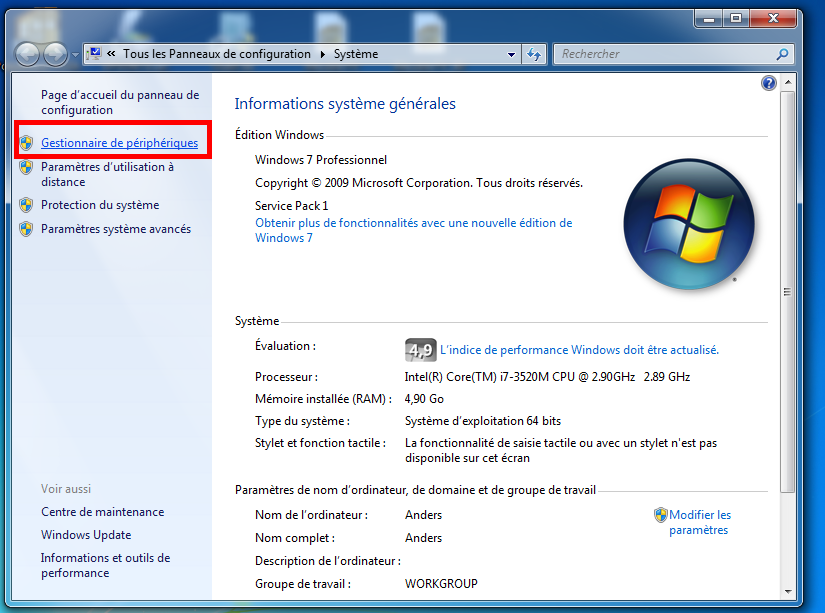The width and height of the screenshot is (825, 613).
Task: Select 'Tous les Panneaux de configuration' breadcrumb
Action: click(x=217, y=54)
